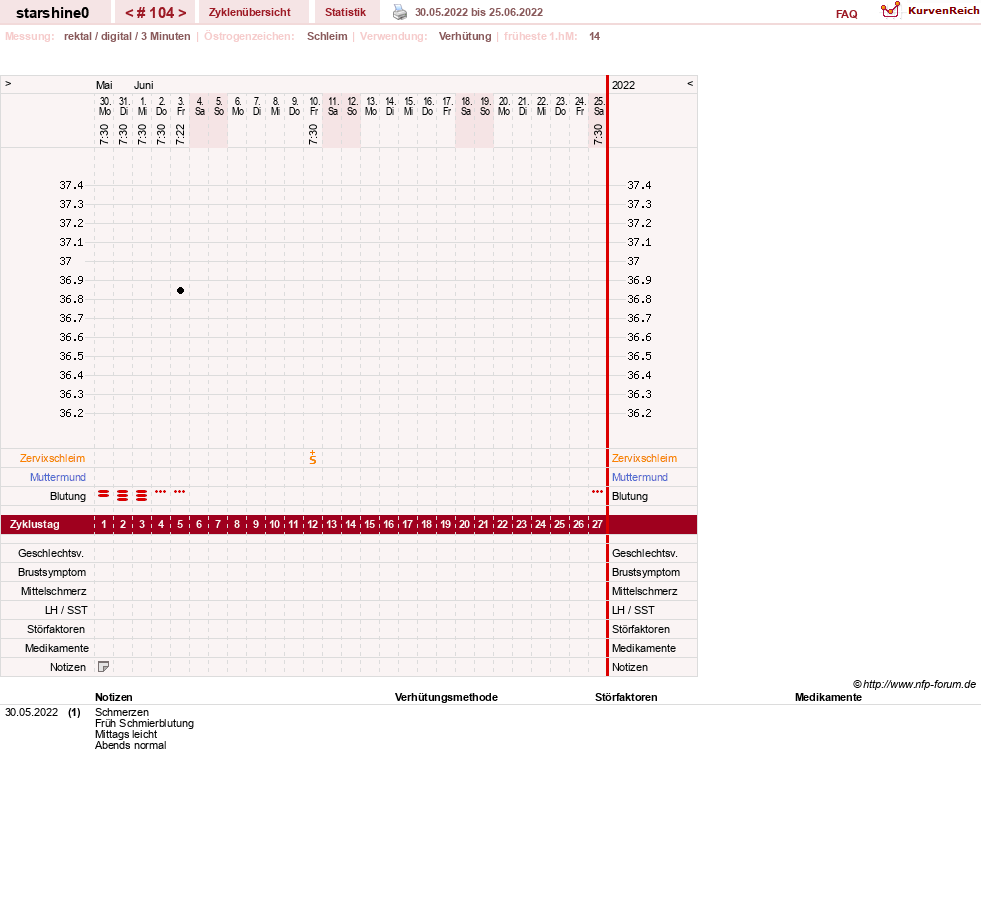Image resolution: width=981 pixels, height=899 pixels.
Task: Click the '4. Sa' date column header
Action: coord(200,106)
